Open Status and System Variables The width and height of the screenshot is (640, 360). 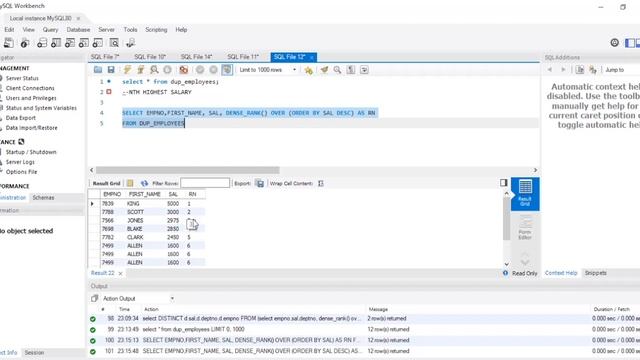[41, 108]
